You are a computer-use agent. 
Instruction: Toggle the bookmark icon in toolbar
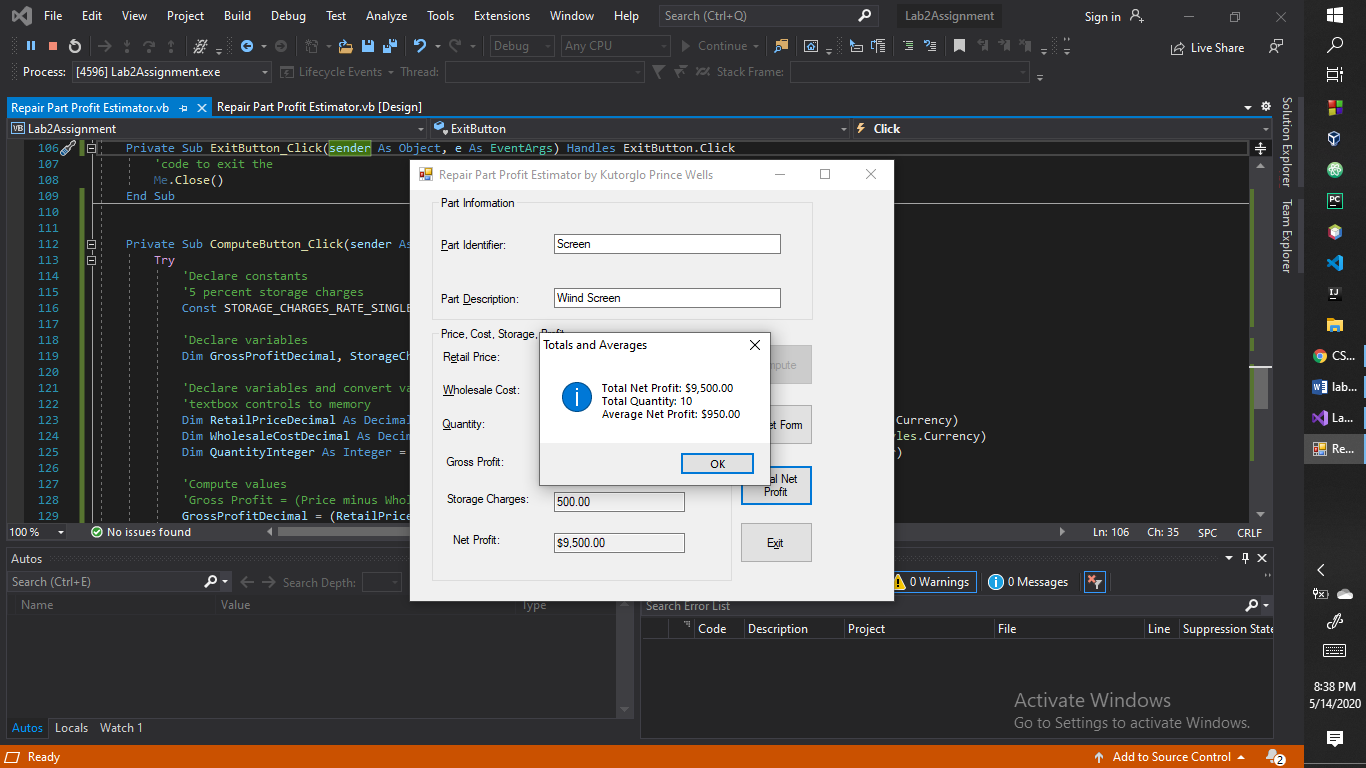point(959,46)
